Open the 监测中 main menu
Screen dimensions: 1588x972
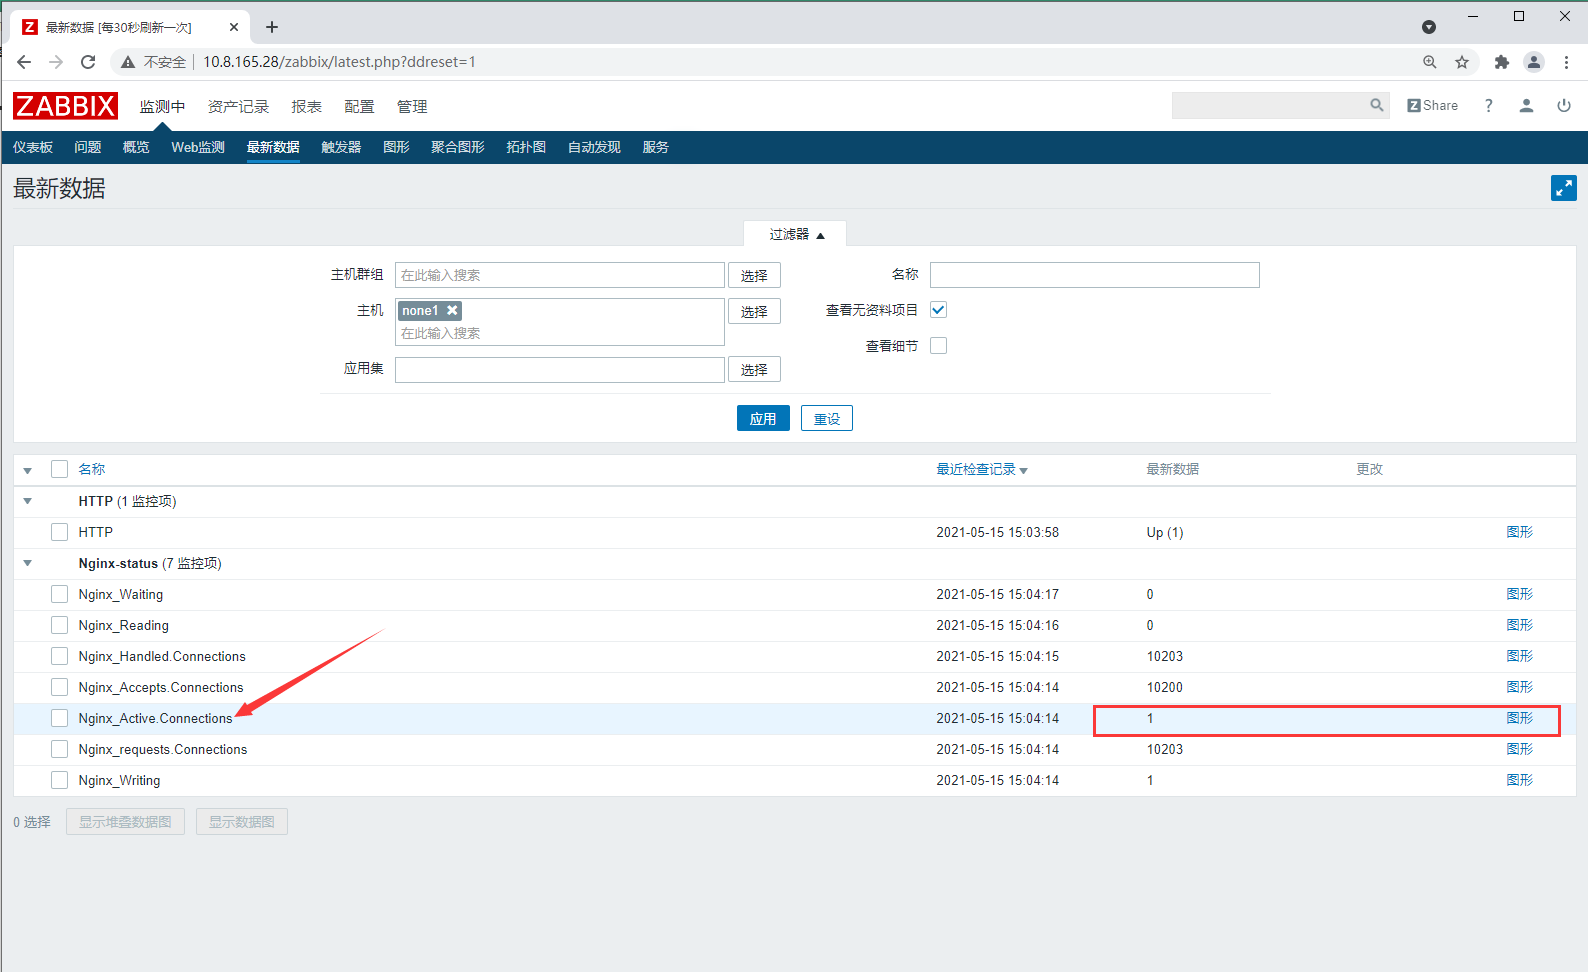[x=162, y=106]
